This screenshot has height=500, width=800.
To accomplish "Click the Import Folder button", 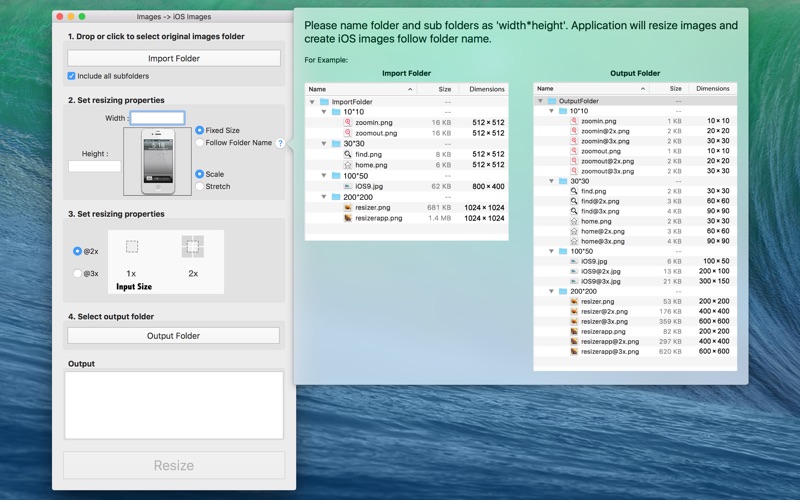I will pyautogui.click(x=174, y=58).
